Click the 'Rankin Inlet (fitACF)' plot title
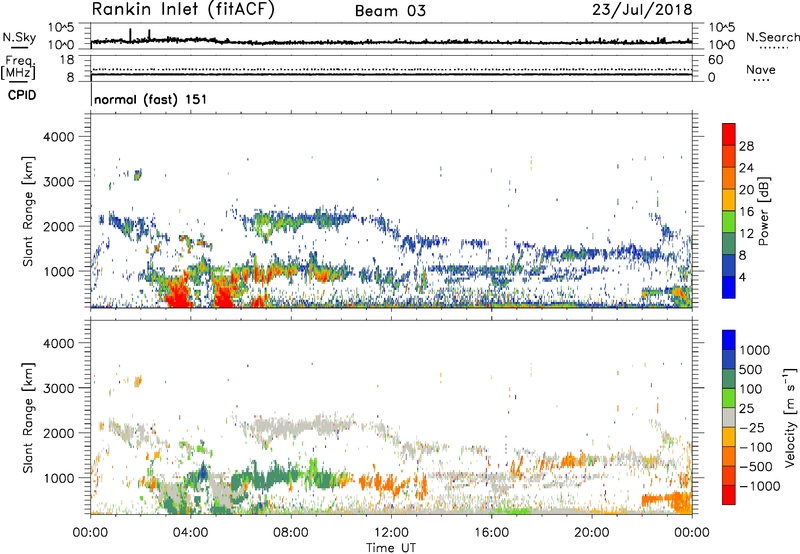This screenshot has height=554, width=800. point(183,9)
